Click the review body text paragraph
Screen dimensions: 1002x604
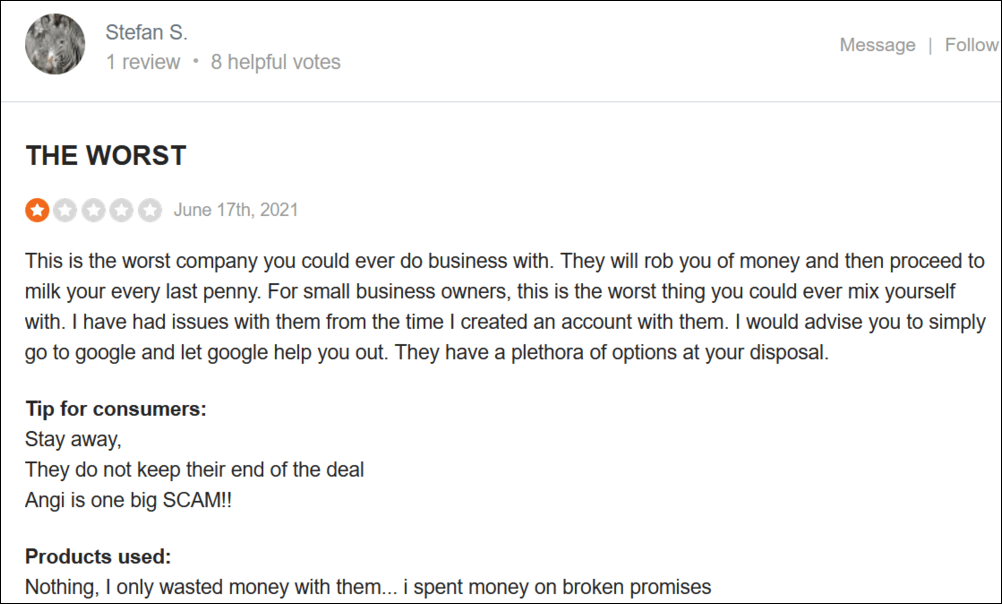[500, 305]
